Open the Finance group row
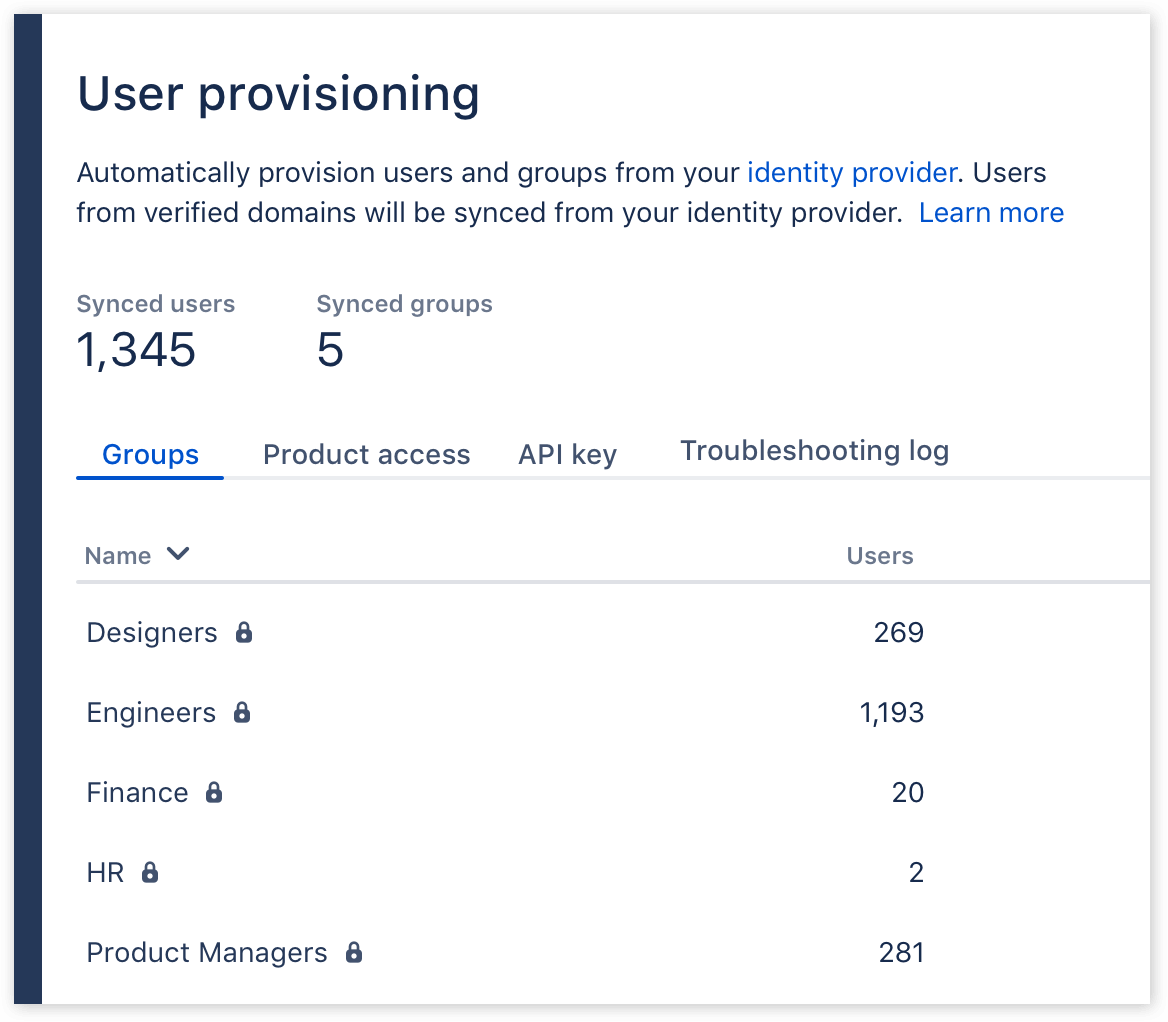 (613, 792)
